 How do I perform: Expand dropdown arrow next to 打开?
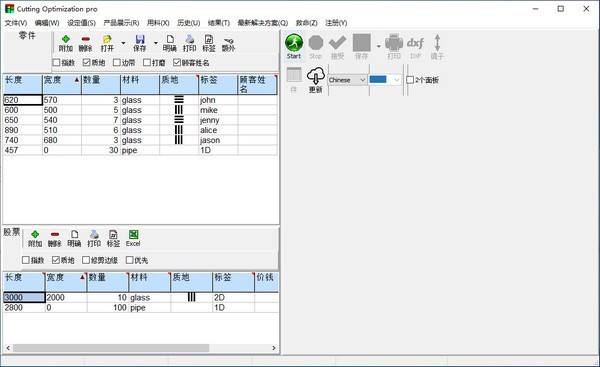(123, 43)
